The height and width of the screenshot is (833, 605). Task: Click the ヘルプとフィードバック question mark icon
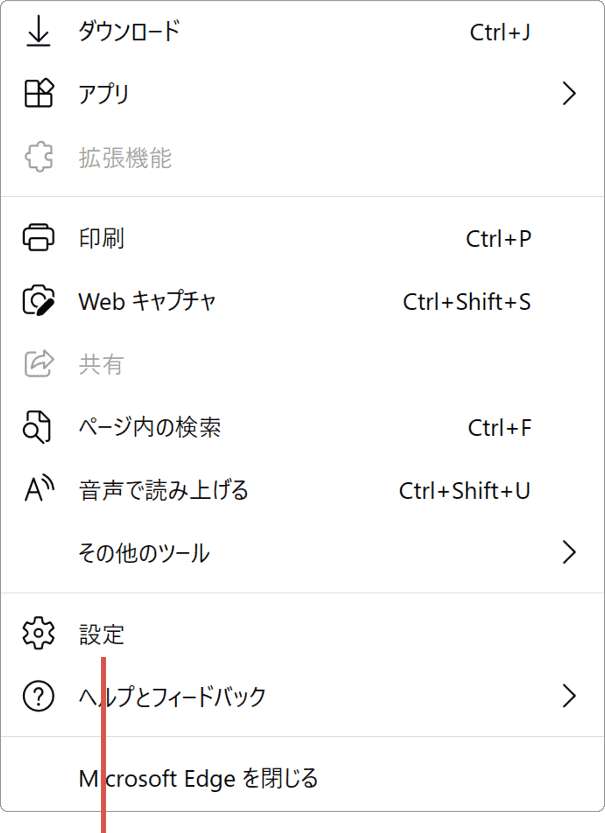38,696
